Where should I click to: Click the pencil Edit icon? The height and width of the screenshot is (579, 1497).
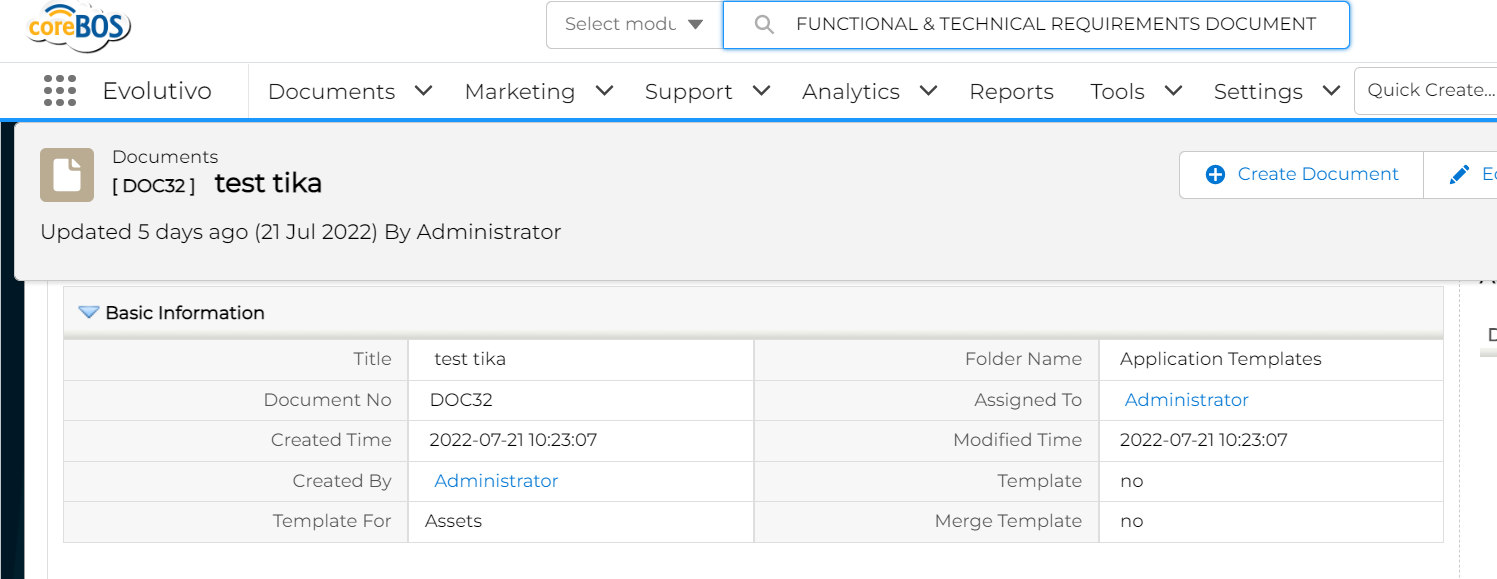click(x=1459, y=175)
